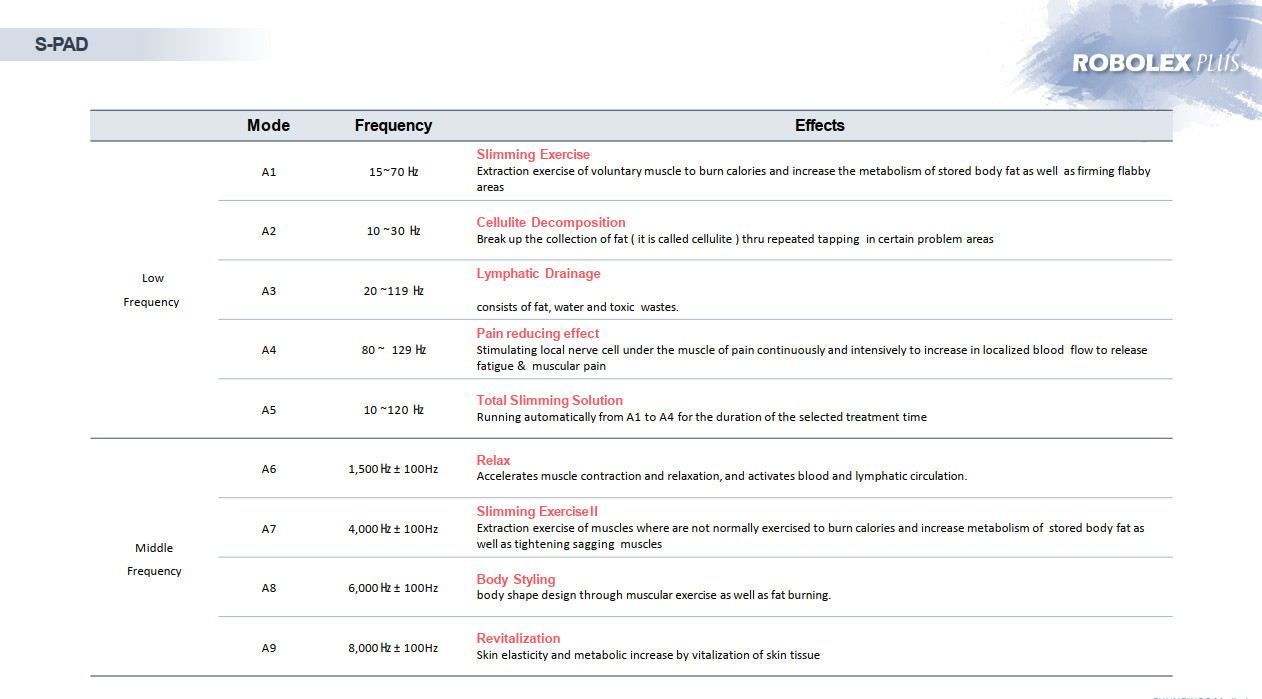Viewport: 1262px width, 699px height.
Task: Select mode cell A3
Action: pyautogui.click(x=269, y=291)
